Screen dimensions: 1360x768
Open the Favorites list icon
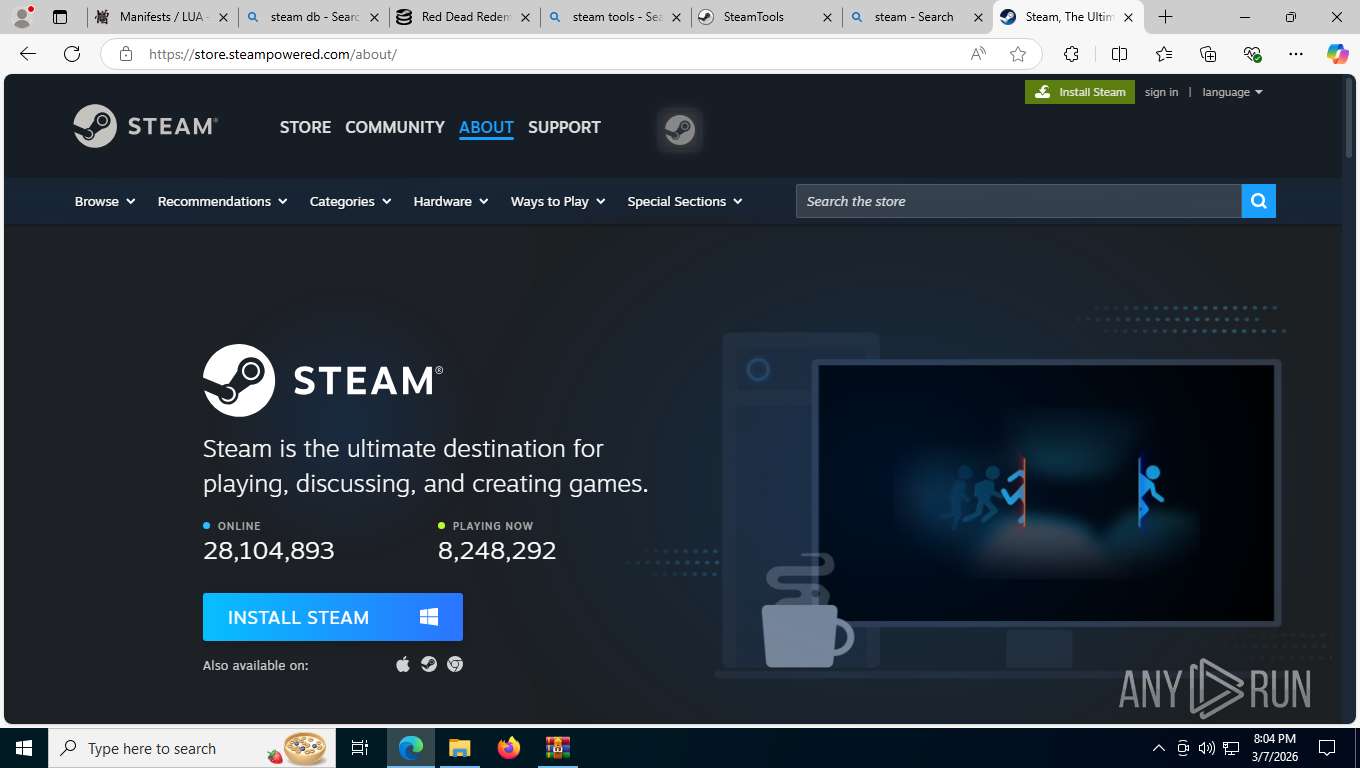click(1164, 54)
